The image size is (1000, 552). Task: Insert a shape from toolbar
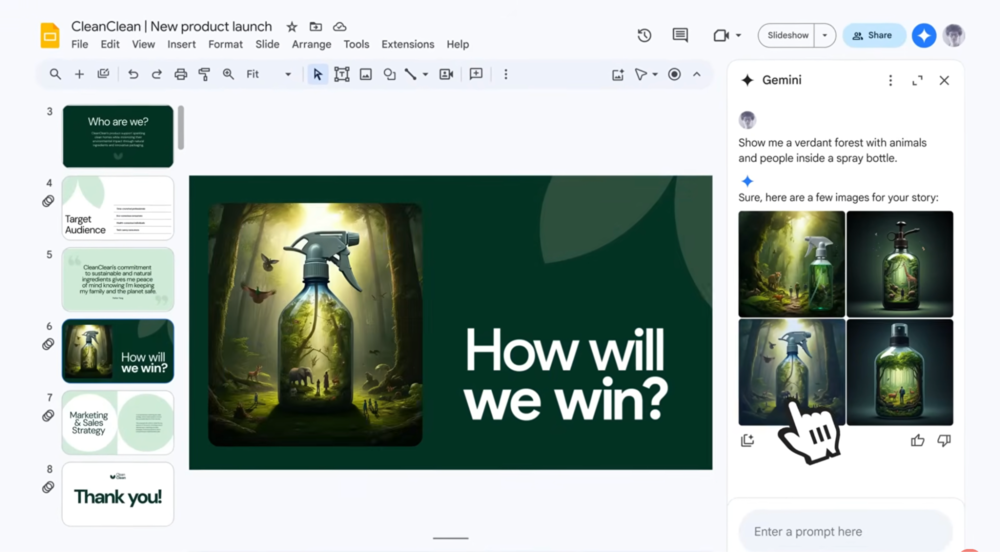coord(389,75)
